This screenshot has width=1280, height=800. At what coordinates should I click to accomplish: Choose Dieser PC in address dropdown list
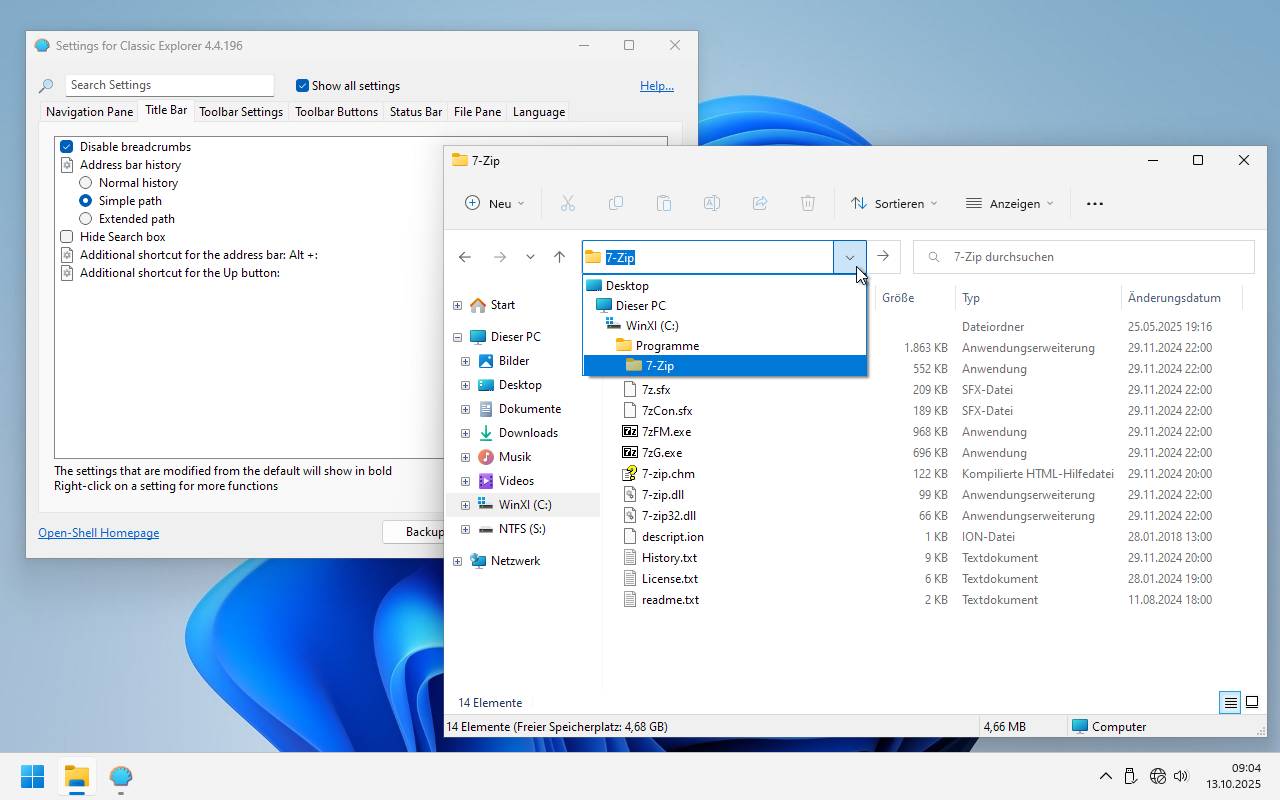point(725,306)
